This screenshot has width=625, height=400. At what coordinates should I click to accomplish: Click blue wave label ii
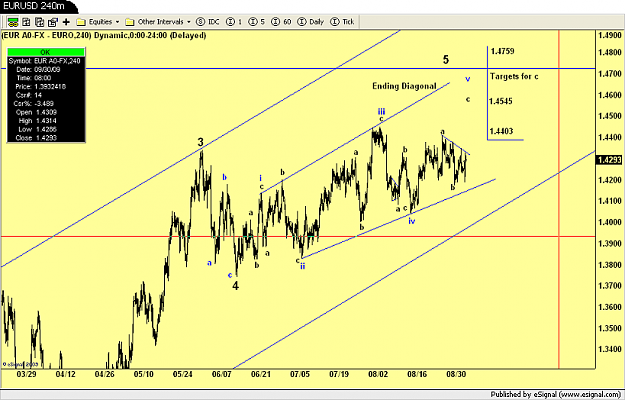[x=303, y=266]
